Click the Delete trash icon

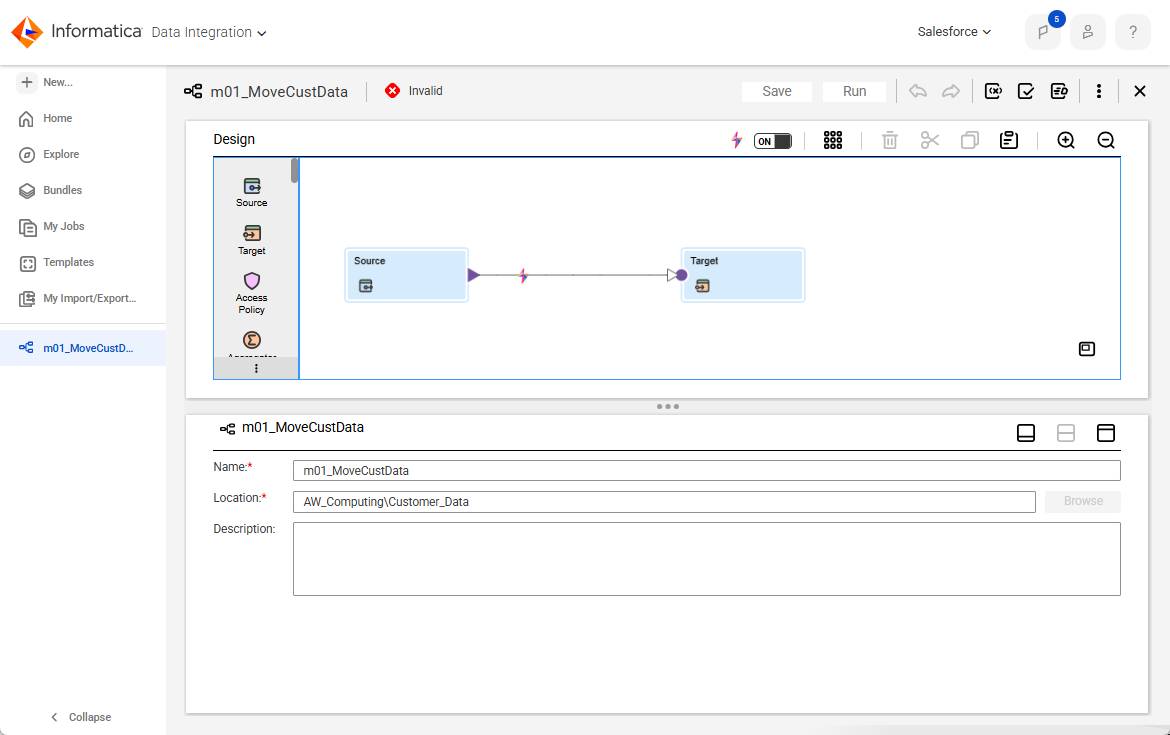point(889,140)
